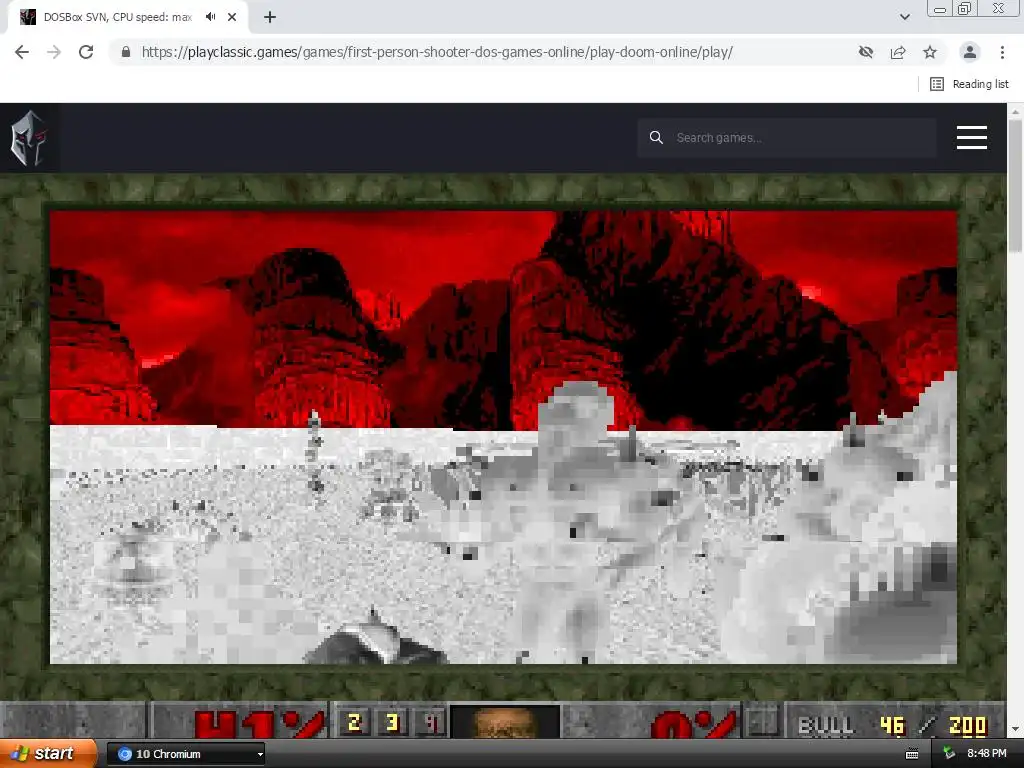Click the crossed-out eye icon in address bar

click(x=866, y=52)
